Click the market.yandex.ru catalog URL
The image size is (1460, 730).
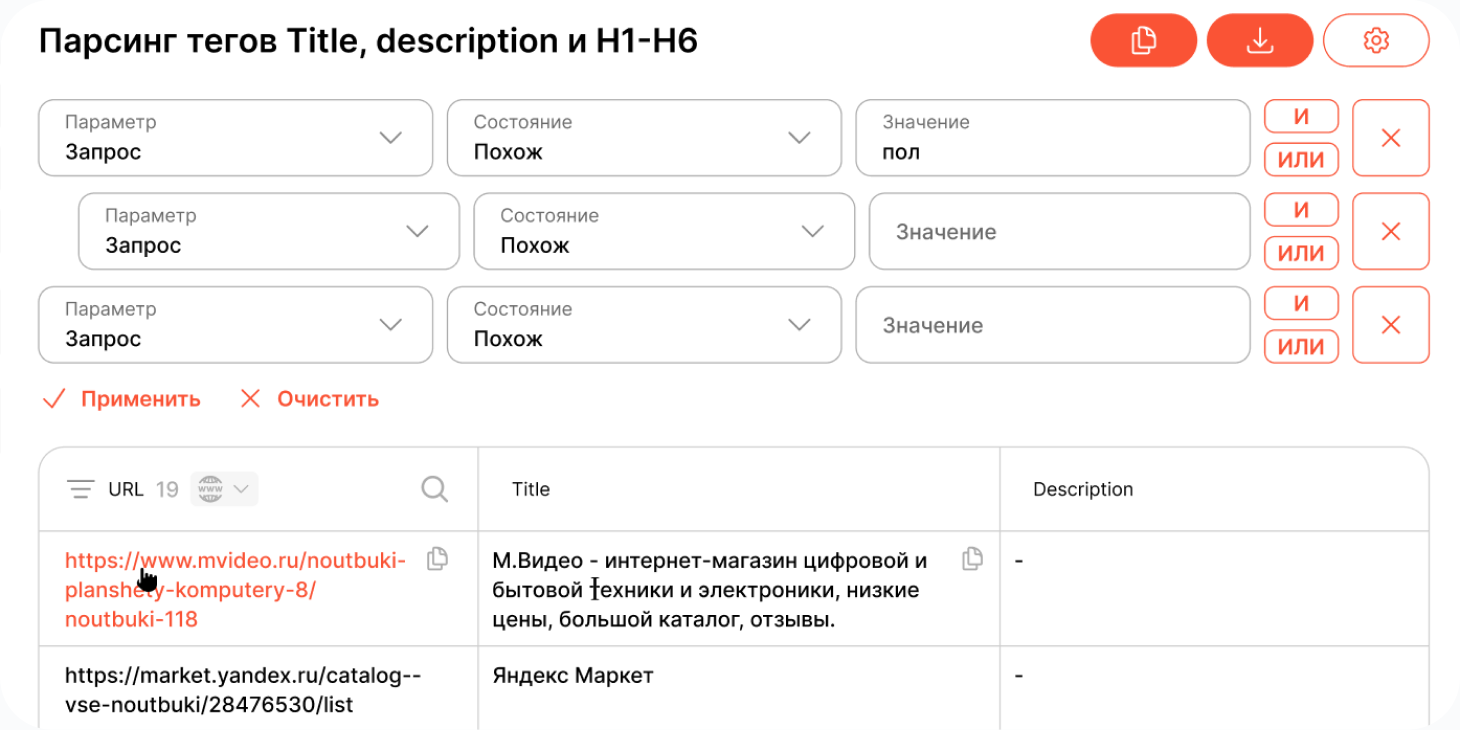[x=243, y=690]
